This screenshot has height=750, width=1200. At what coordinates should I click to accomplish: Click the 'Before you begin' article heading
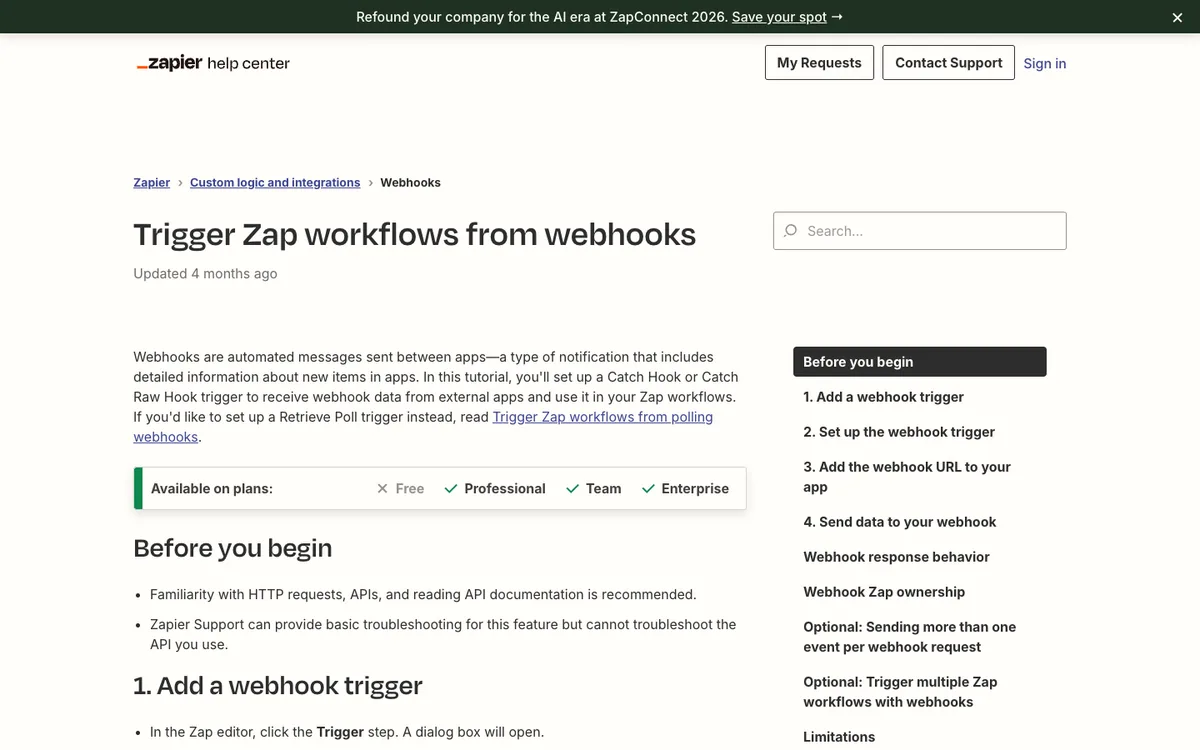(233, 548)
